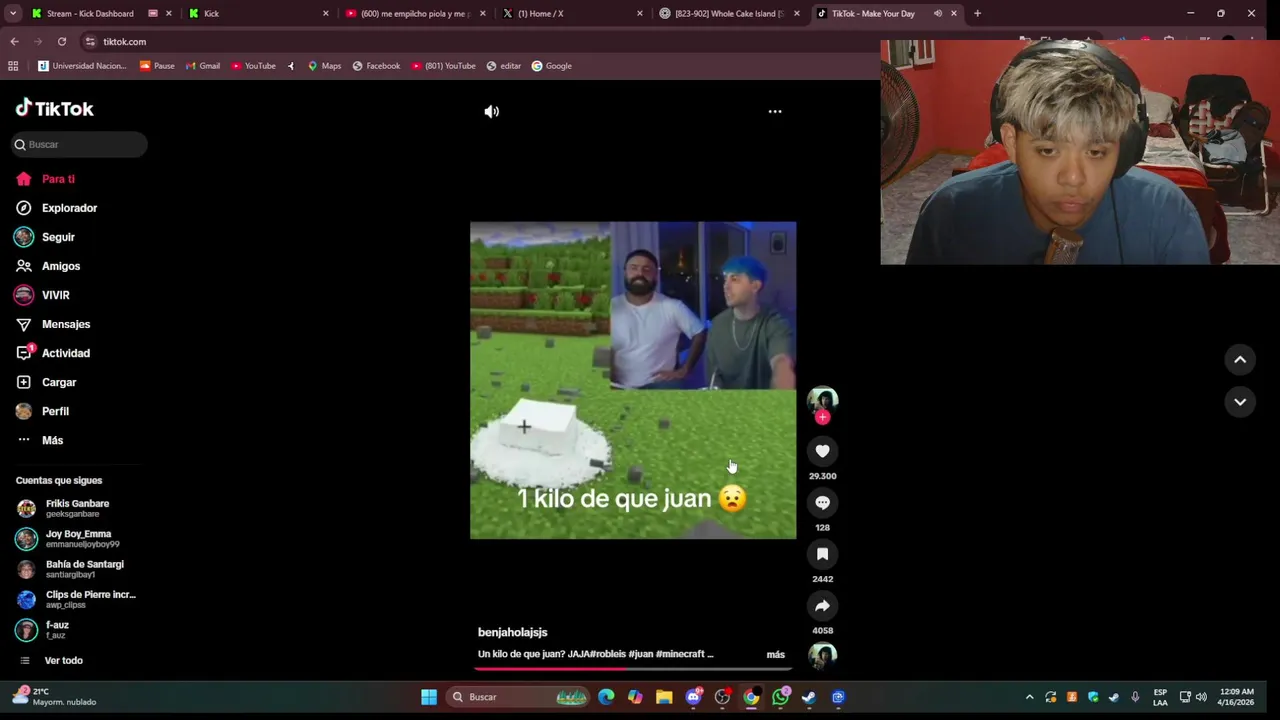The width and height of the screenshot is (1280, 720).
Task: Open the comments with 128 replies
Action: [822, 503]
